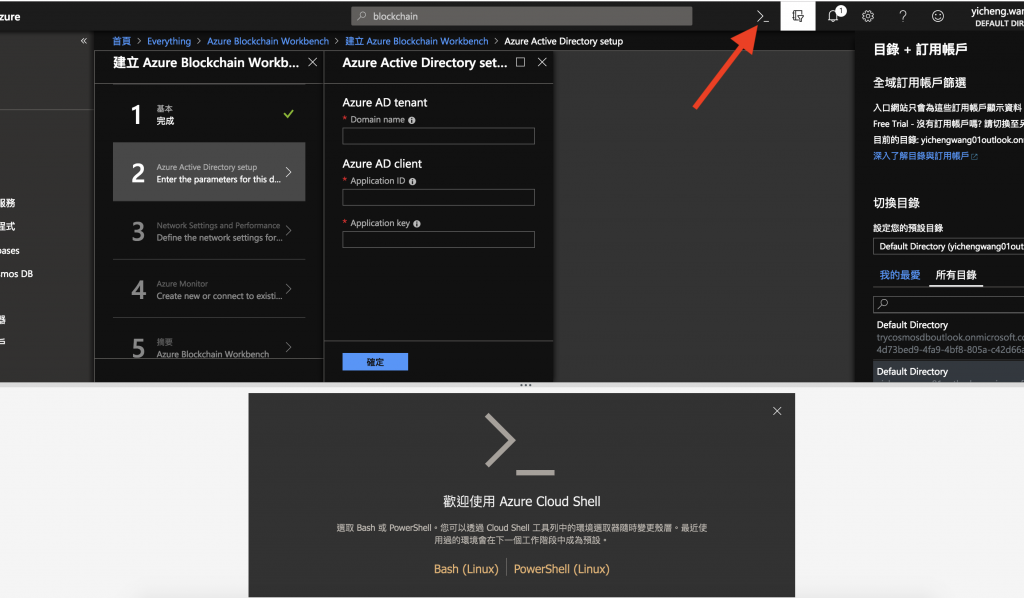Click the blue confirm button

[375, 362]
